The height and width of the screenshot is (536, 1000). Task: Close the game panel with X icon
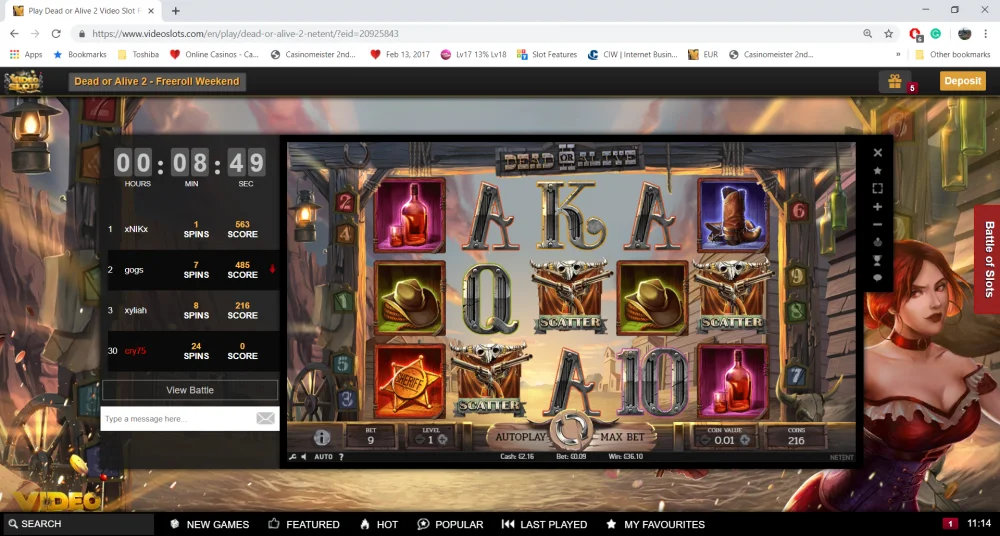point(878,153)
